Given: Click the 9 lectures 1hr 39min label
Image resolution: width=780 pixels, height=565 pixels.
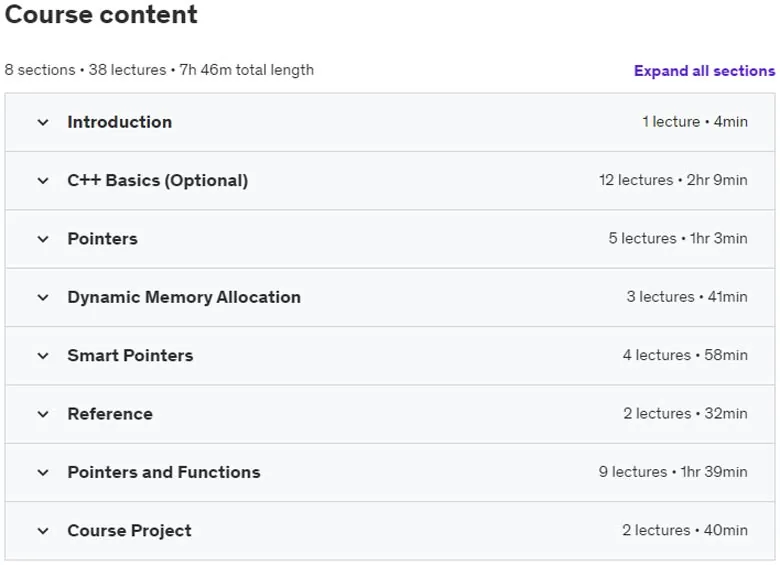Looking at the screenshot, I should click(673, 471).
